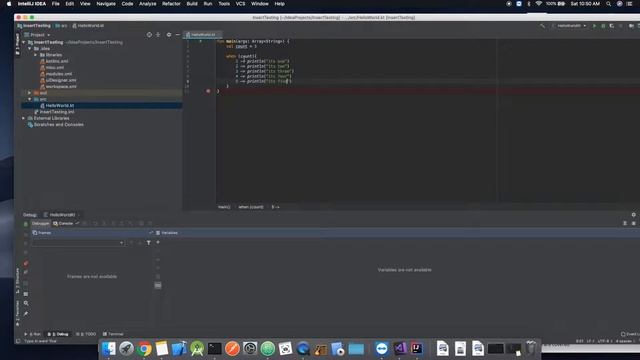The width and height of the screenshot is (640, 360).
Task: Click main() in the editor breadcrumb
Action: 224,207
